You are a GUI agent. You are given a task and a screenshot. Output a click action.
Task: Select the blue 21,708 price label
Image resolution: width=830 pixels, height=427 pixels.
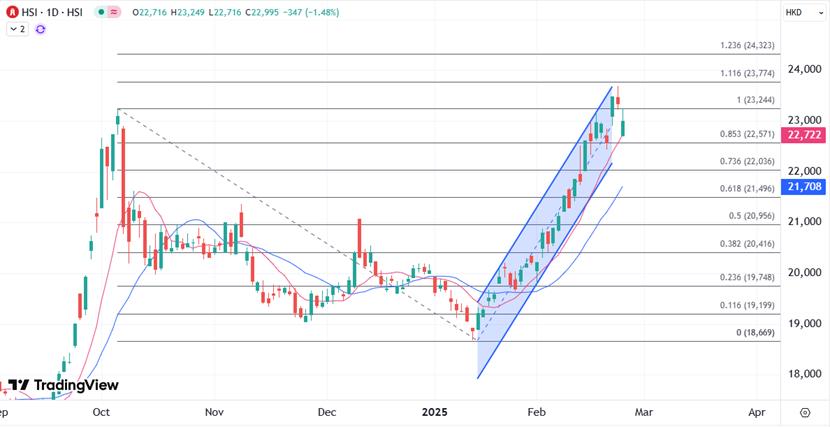(805, 187)
